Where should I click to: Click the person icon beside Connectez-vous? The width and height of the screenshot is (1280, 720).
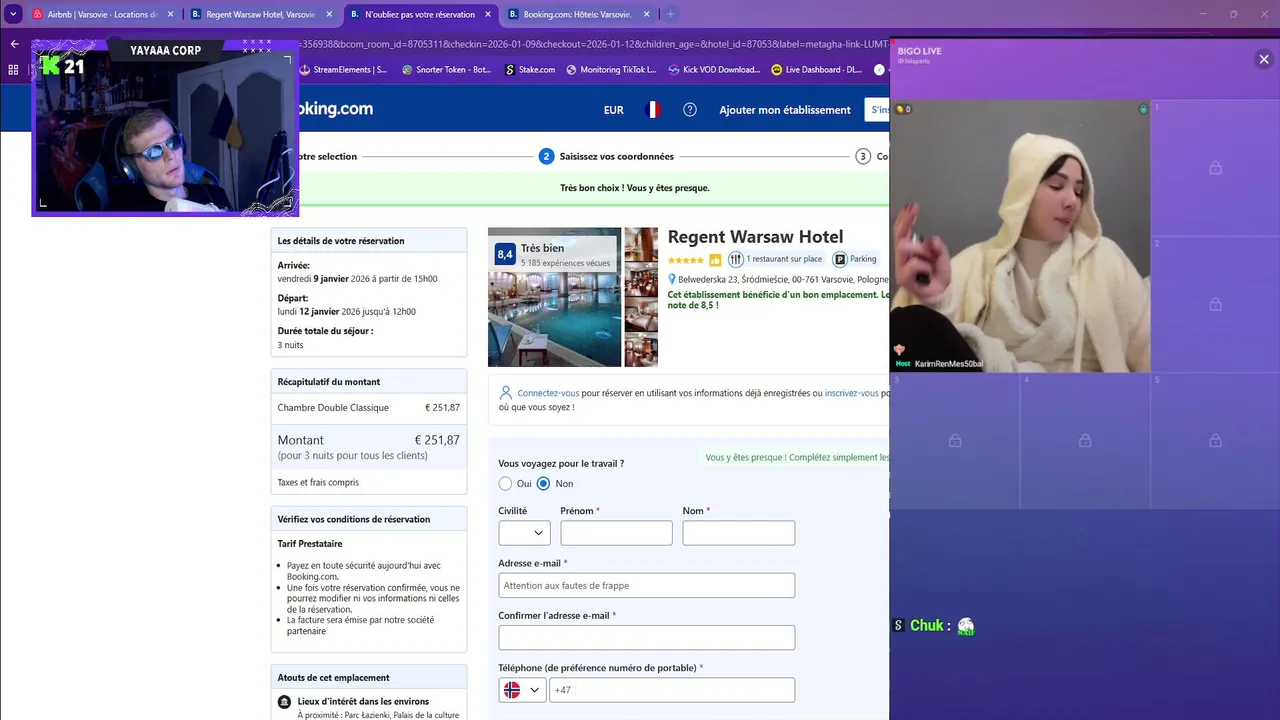coord(506,393)
